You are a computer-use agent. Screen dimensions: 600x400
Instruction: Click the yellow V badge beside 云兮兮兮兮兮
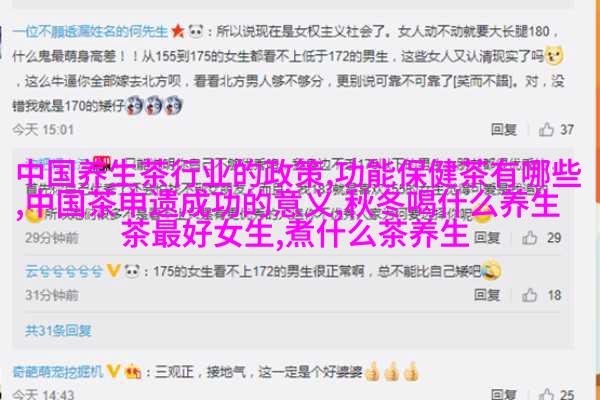[x=113, y=271]
